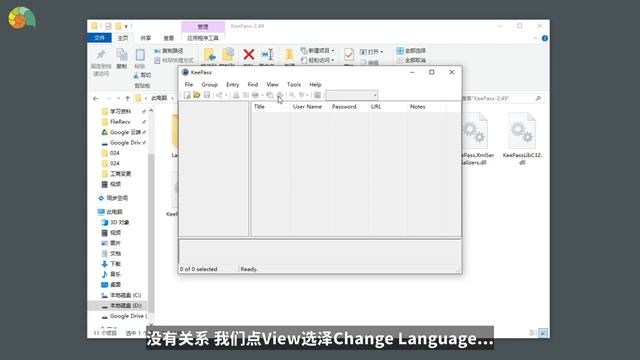Switch to the 应用程序工具 tab in Explorer
The image size is (640, 360).
(x=203, y=38)
